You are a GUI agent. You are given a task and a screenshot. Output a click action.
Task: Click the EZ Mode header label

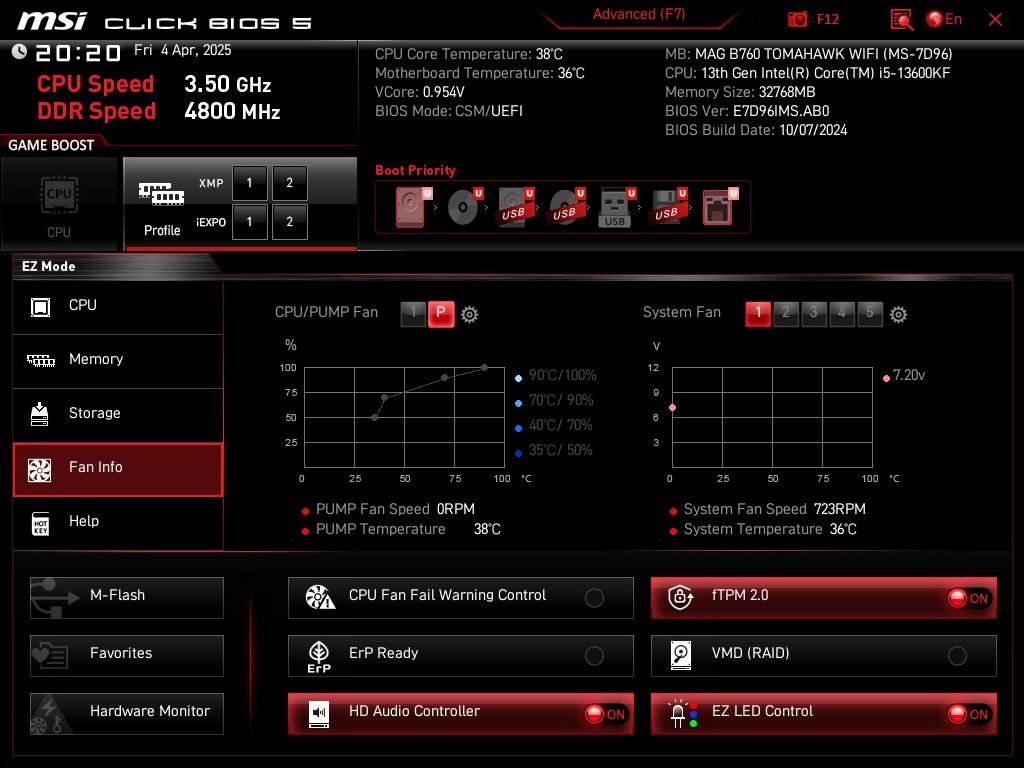[48, 266]
